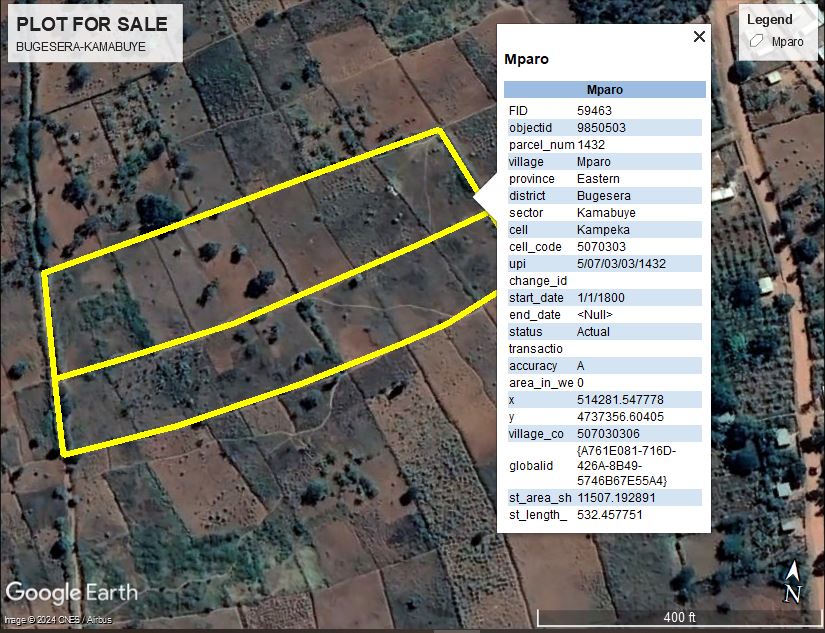Select the PLOT FOR SALE title
The width and height of the screenshot is (825, 633).
point(92,25)
